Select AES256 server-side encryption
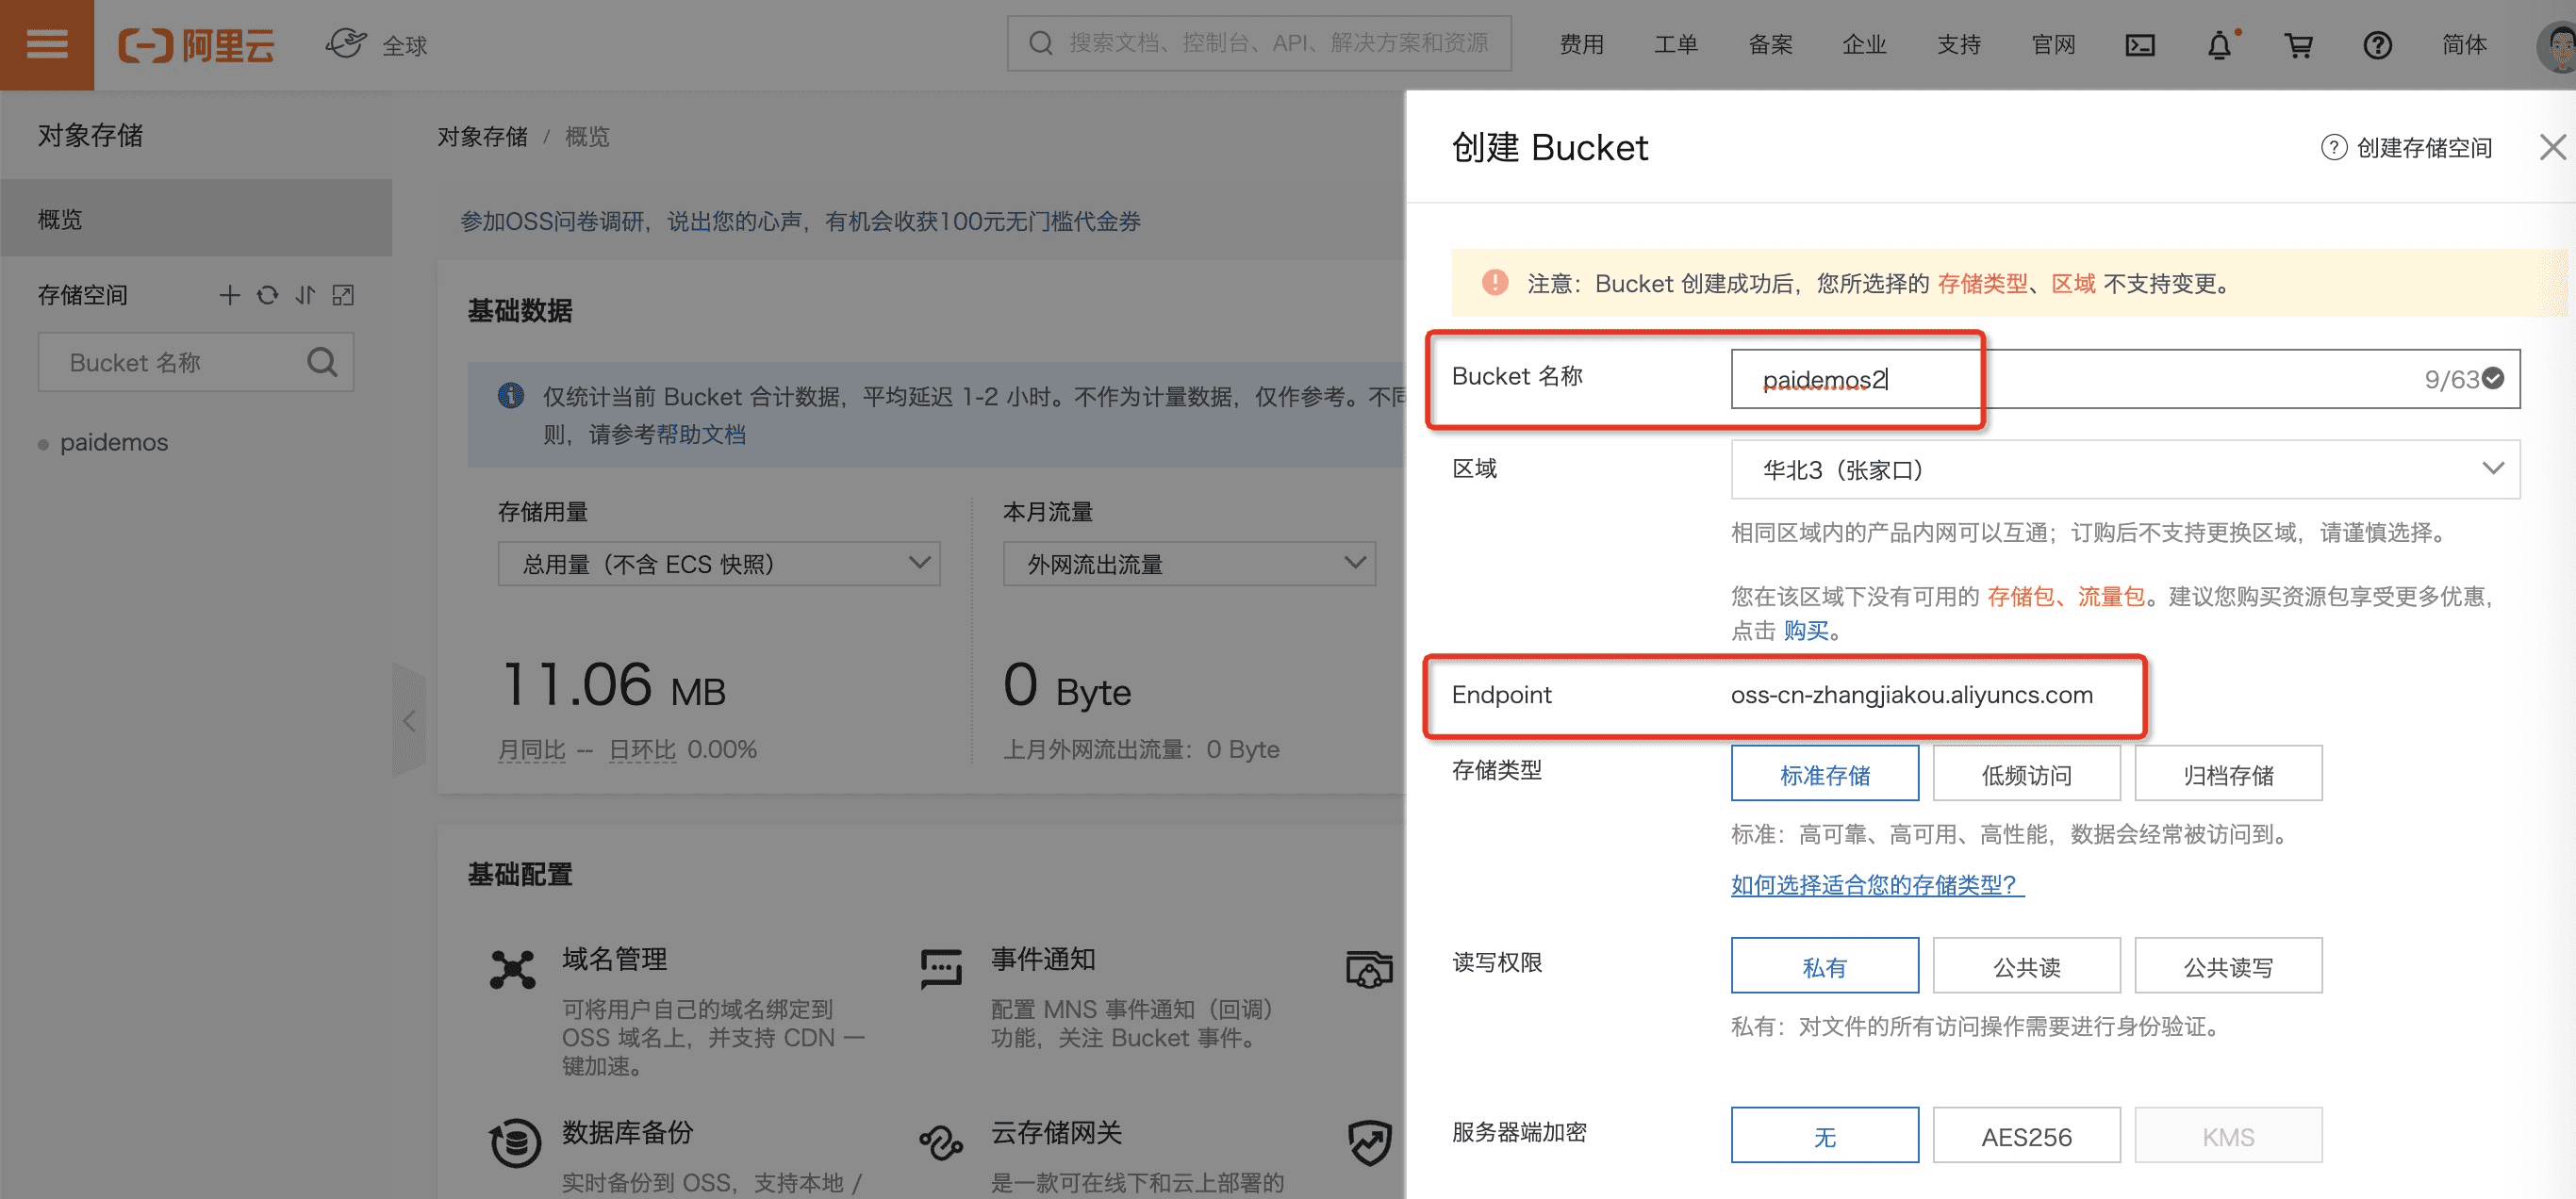The height and width of the screenshot is (1199, 2576). coord(2026,1136)
